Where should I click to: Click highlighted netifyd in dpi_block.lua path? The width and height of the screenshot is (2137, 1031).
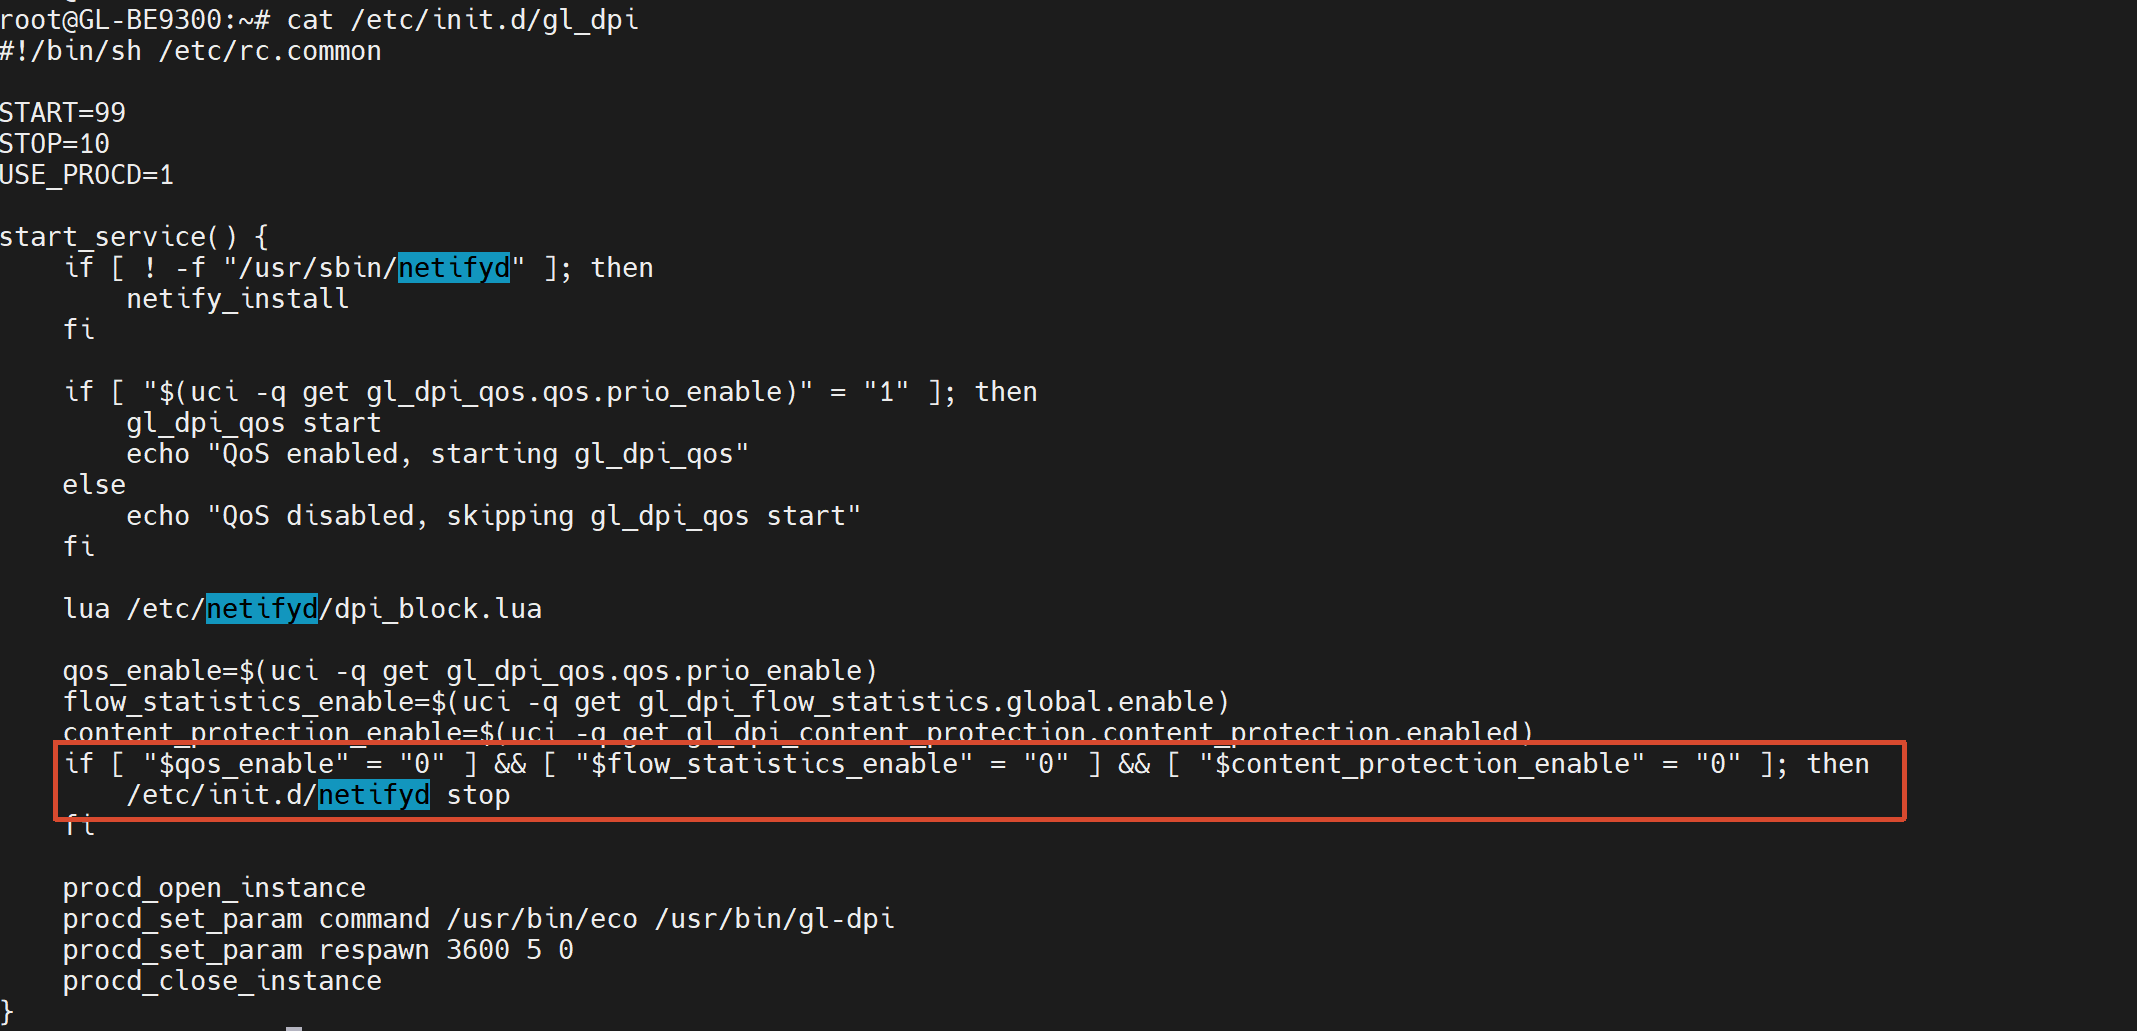click(262, 609)
